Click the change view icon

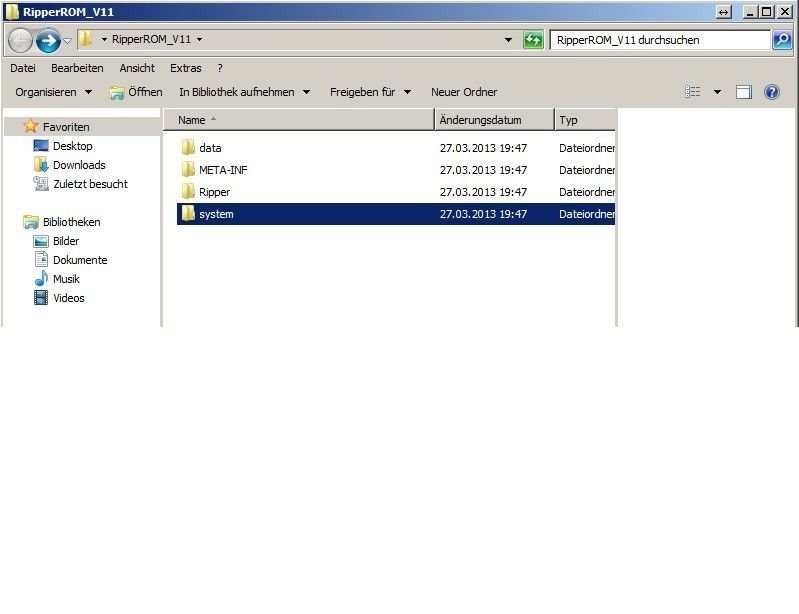693,92
